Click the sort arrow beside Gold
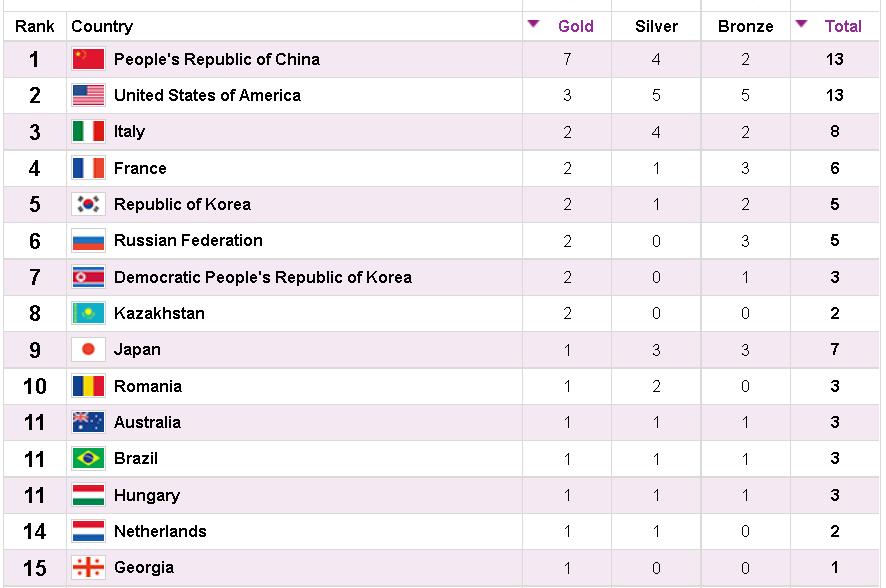886x588 pixels. pos(533,24)
